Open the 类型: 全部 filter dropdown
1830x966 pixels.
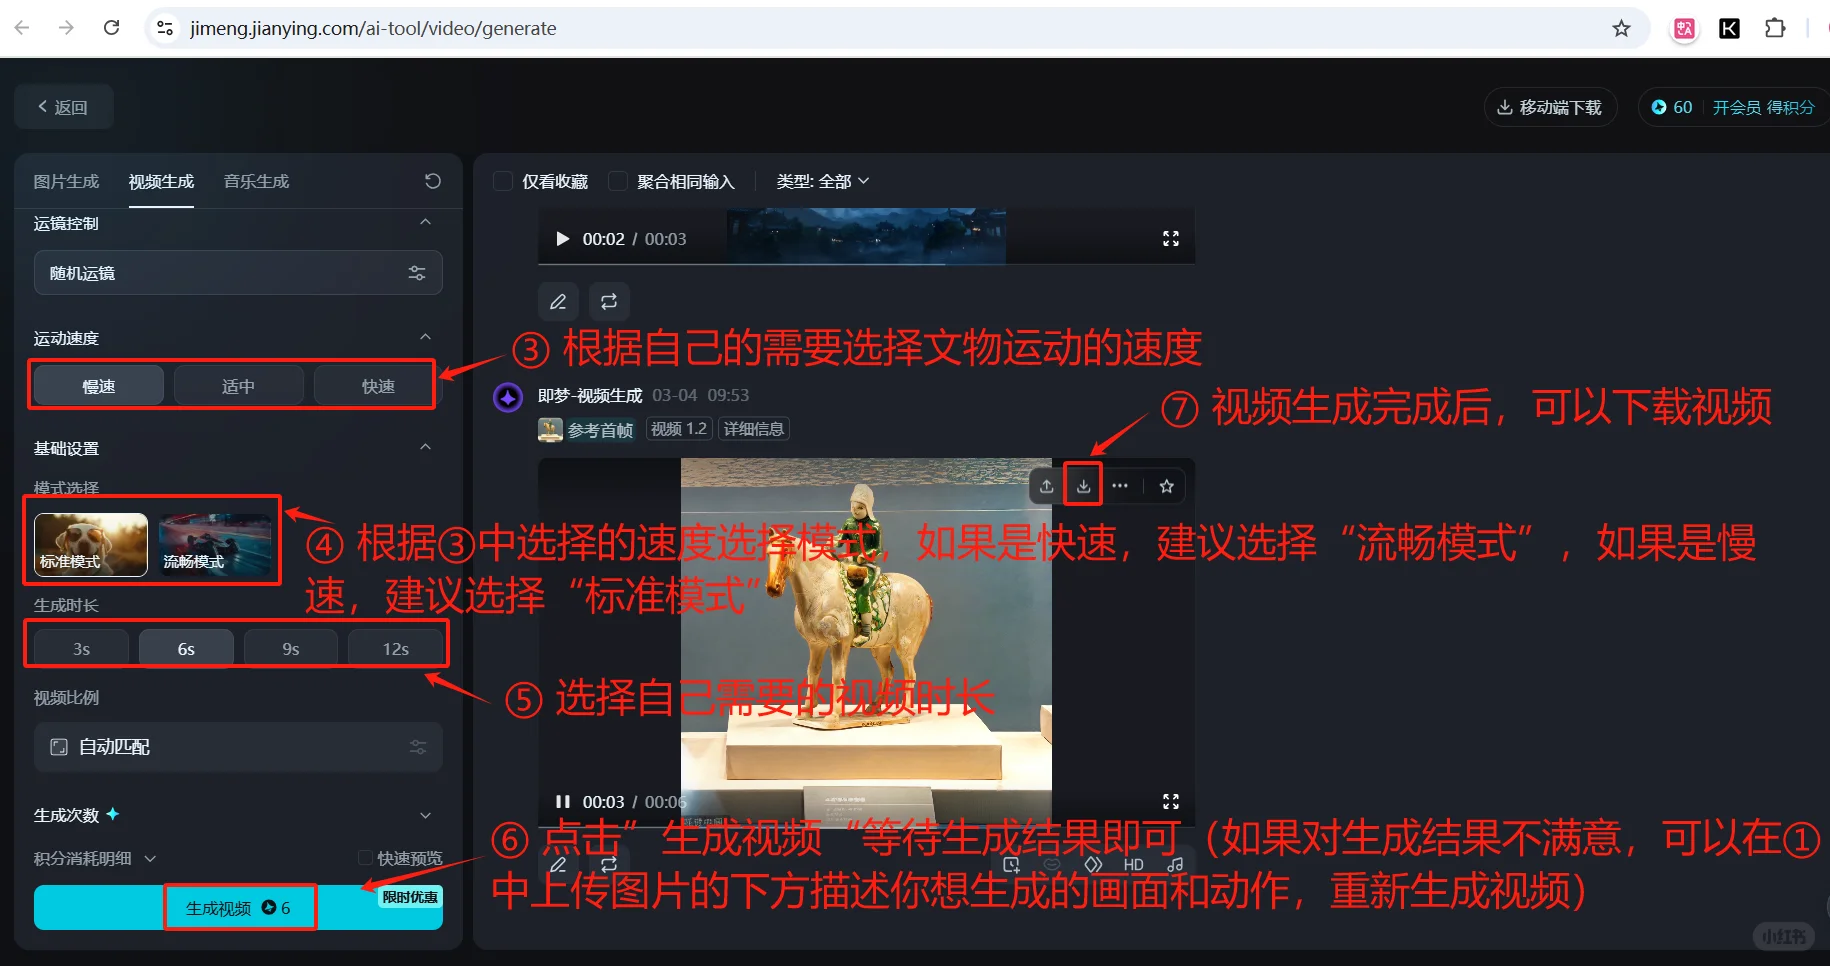click(x=821, y=181)
